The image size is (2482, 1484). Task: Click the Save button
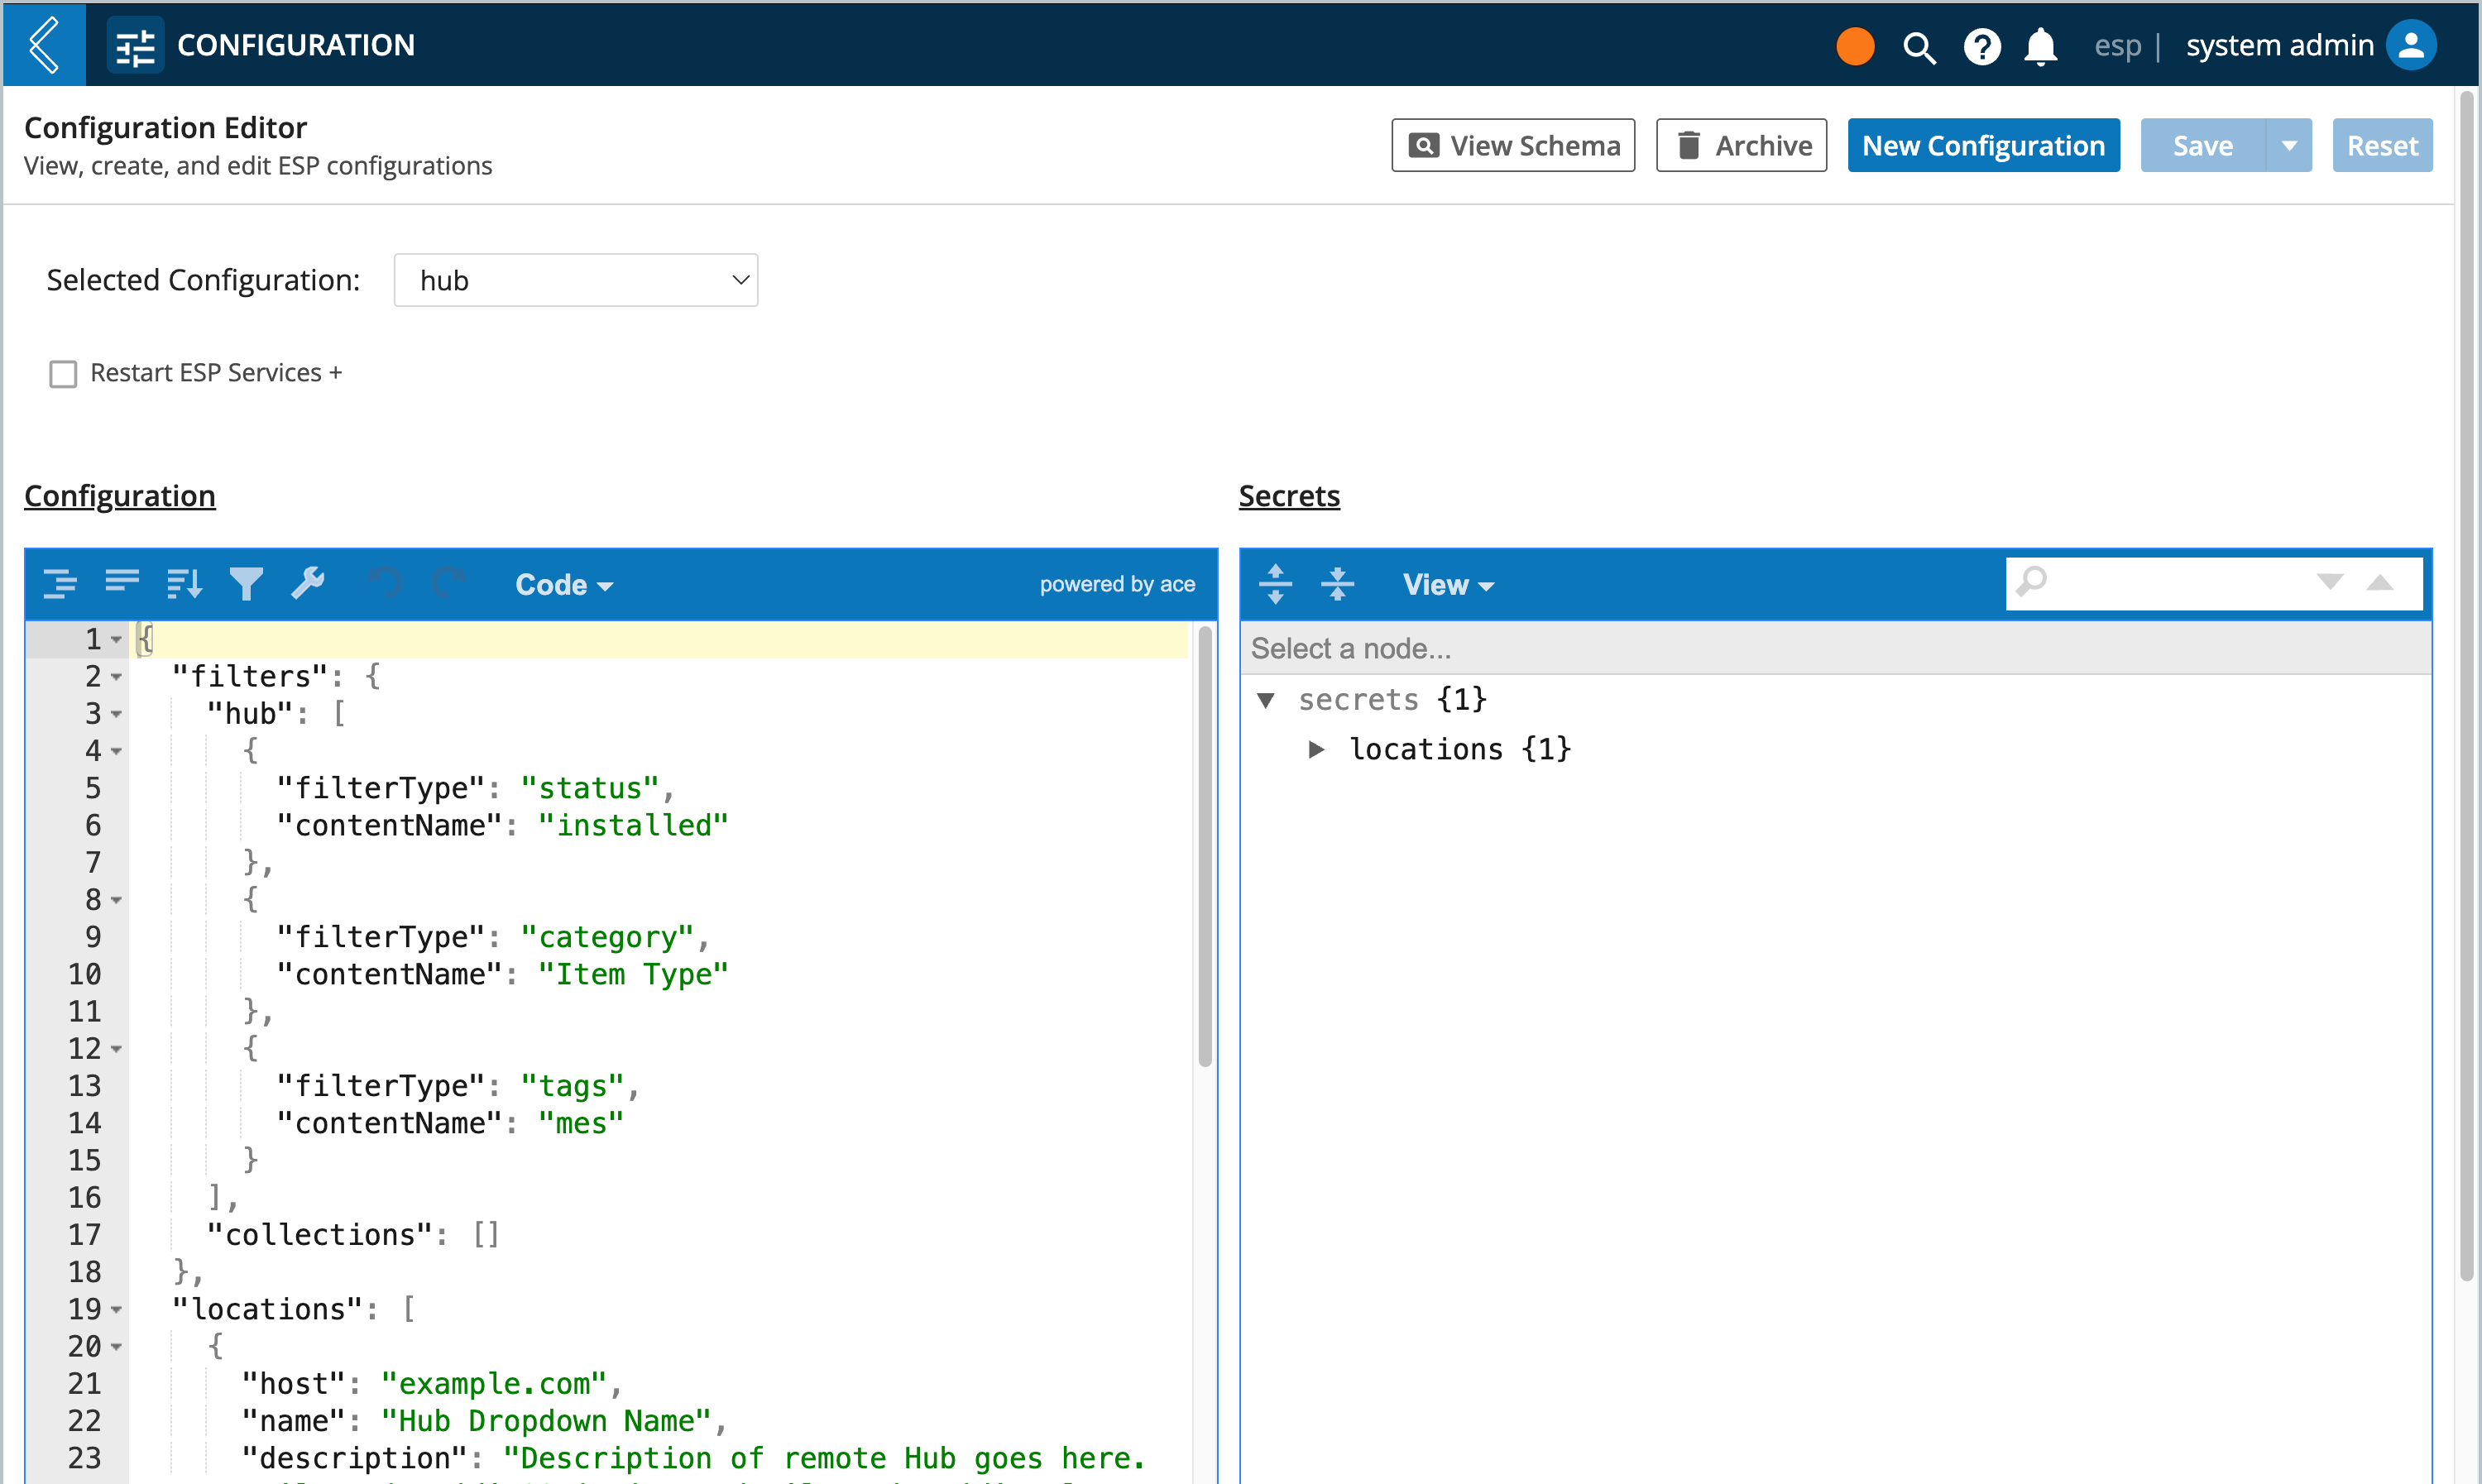point(2202,146)
